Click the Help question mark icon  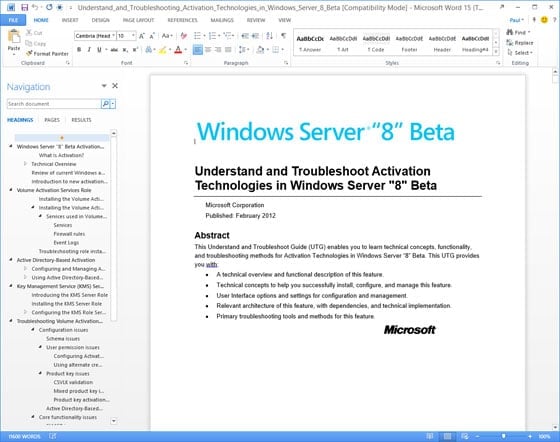tap(554, 20)
